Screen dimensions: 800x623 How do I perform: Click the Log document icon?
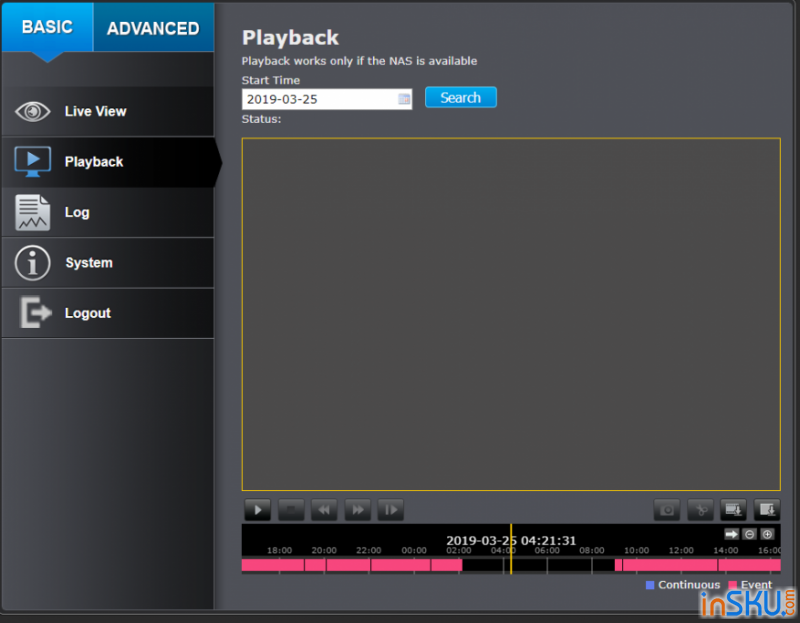click(x=33, y=212)
